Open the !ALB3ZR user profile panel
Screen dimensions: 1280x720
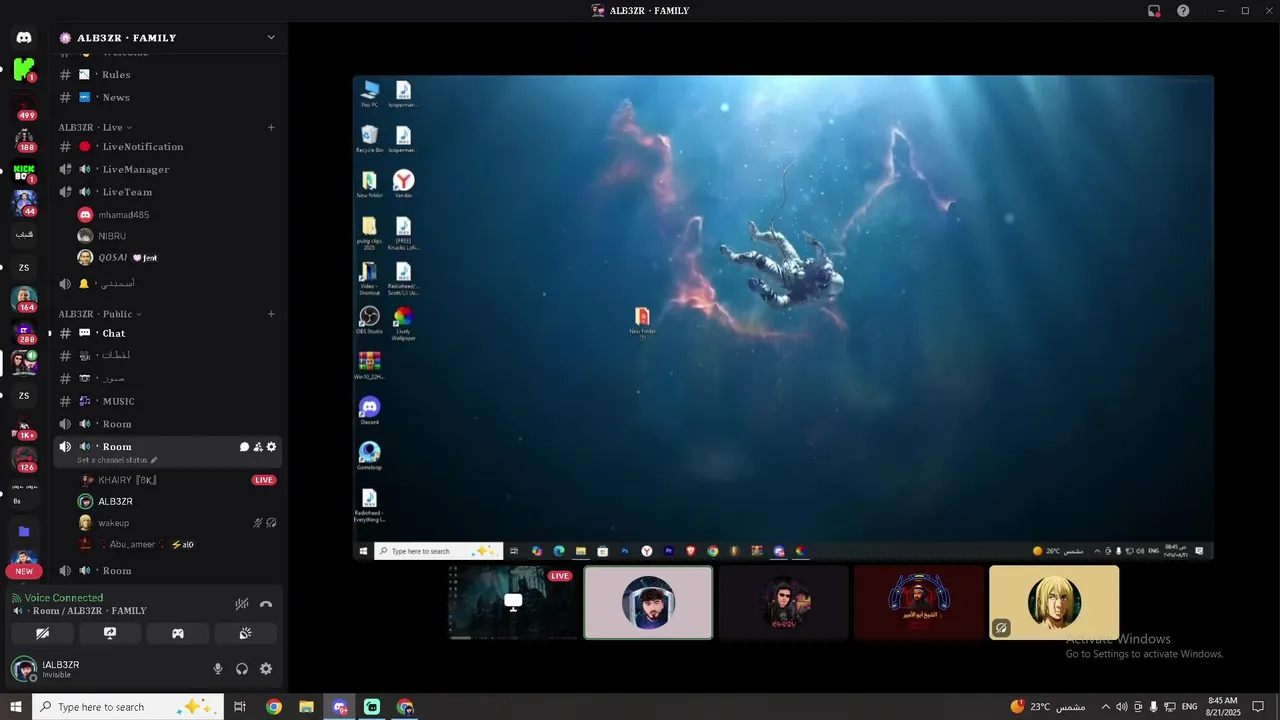(x=105, y=669)
